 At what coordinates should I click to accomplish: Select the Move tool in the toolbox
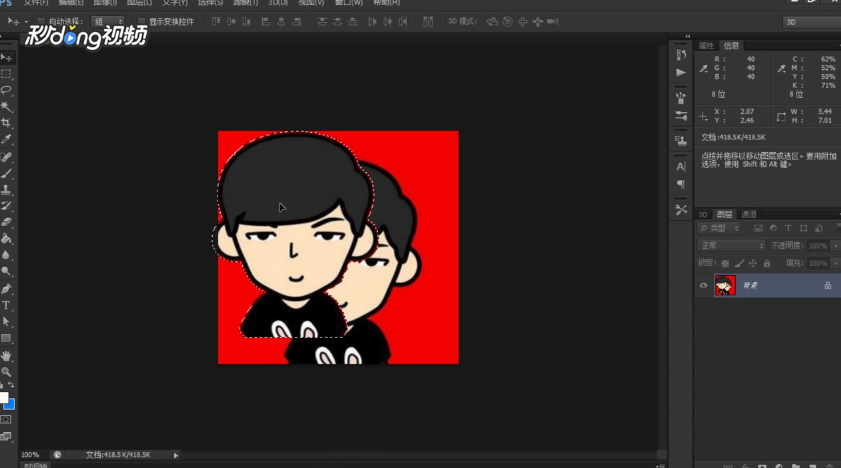click(x=6, y=57)
